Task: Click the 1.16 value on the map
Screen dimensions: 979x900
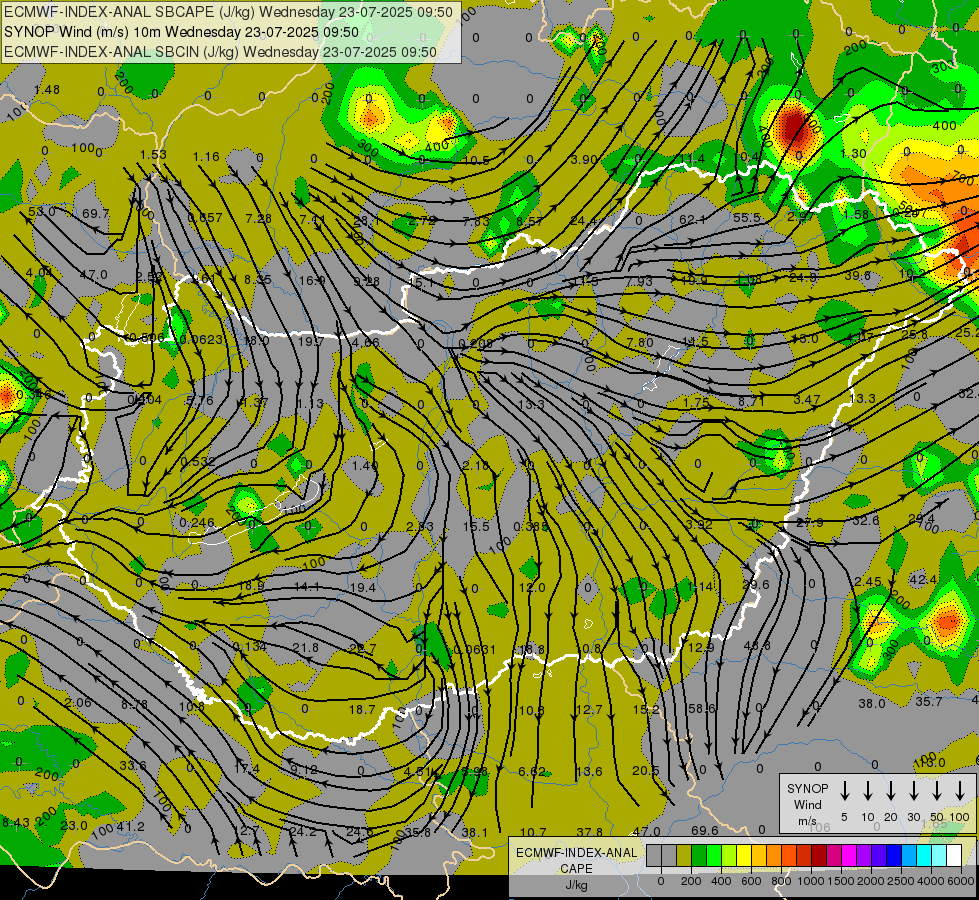Action: point(206,157)
